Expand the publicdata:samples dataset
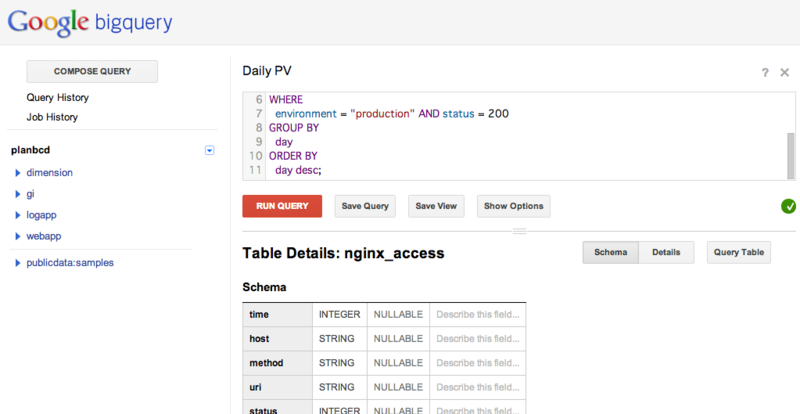This screenshot has height=414, width=800. [18, 263]
